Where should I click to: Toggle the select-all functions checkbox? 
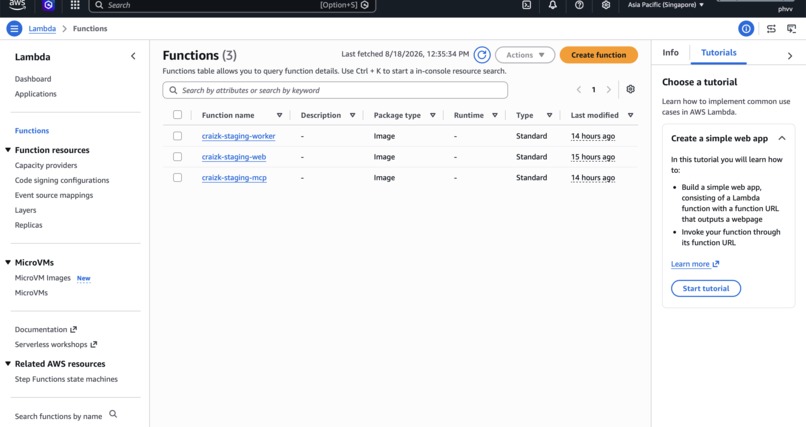177,115
